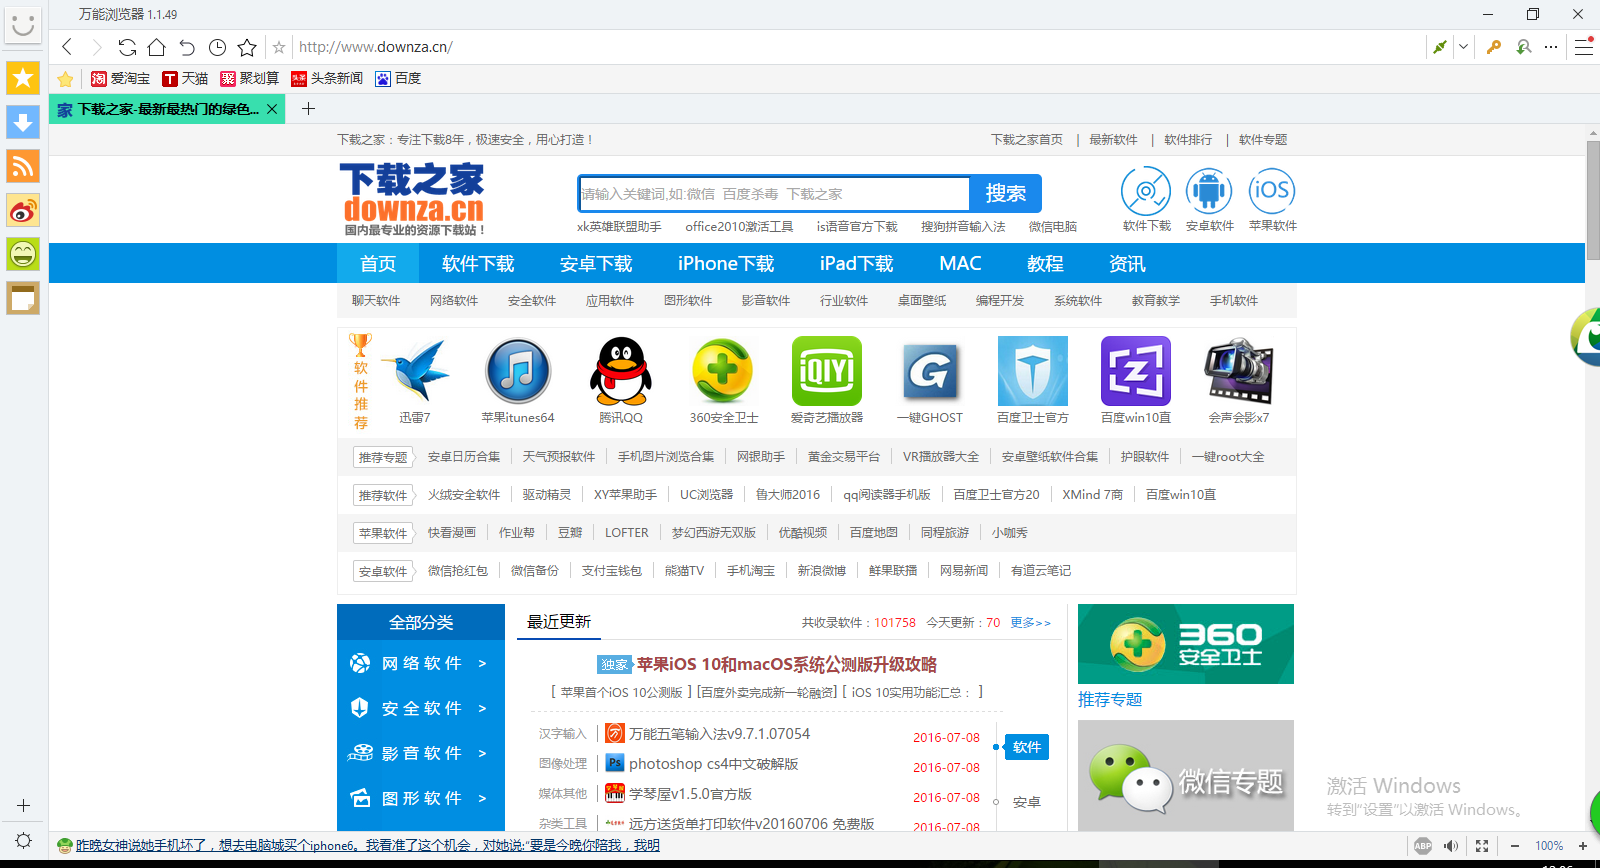
Task: Open sidebar settings gear
Action: [x=23, y=840]
